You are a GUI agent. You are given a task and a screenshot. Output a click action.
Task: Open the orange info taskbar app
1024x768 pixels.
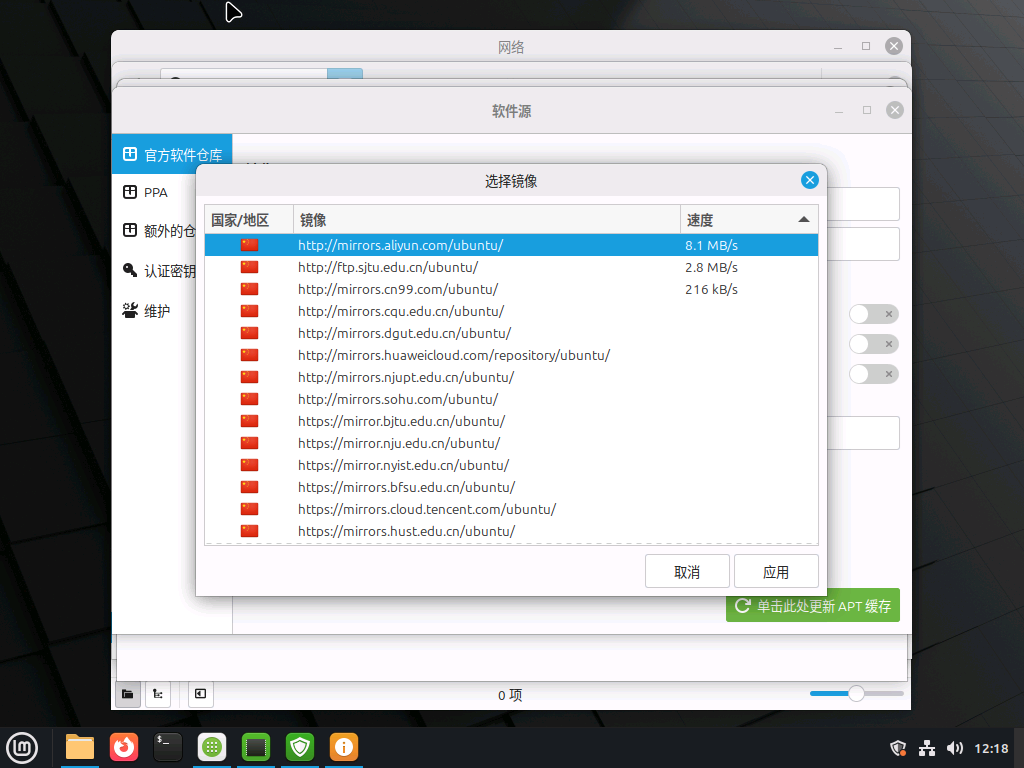(x=344, y=747)
